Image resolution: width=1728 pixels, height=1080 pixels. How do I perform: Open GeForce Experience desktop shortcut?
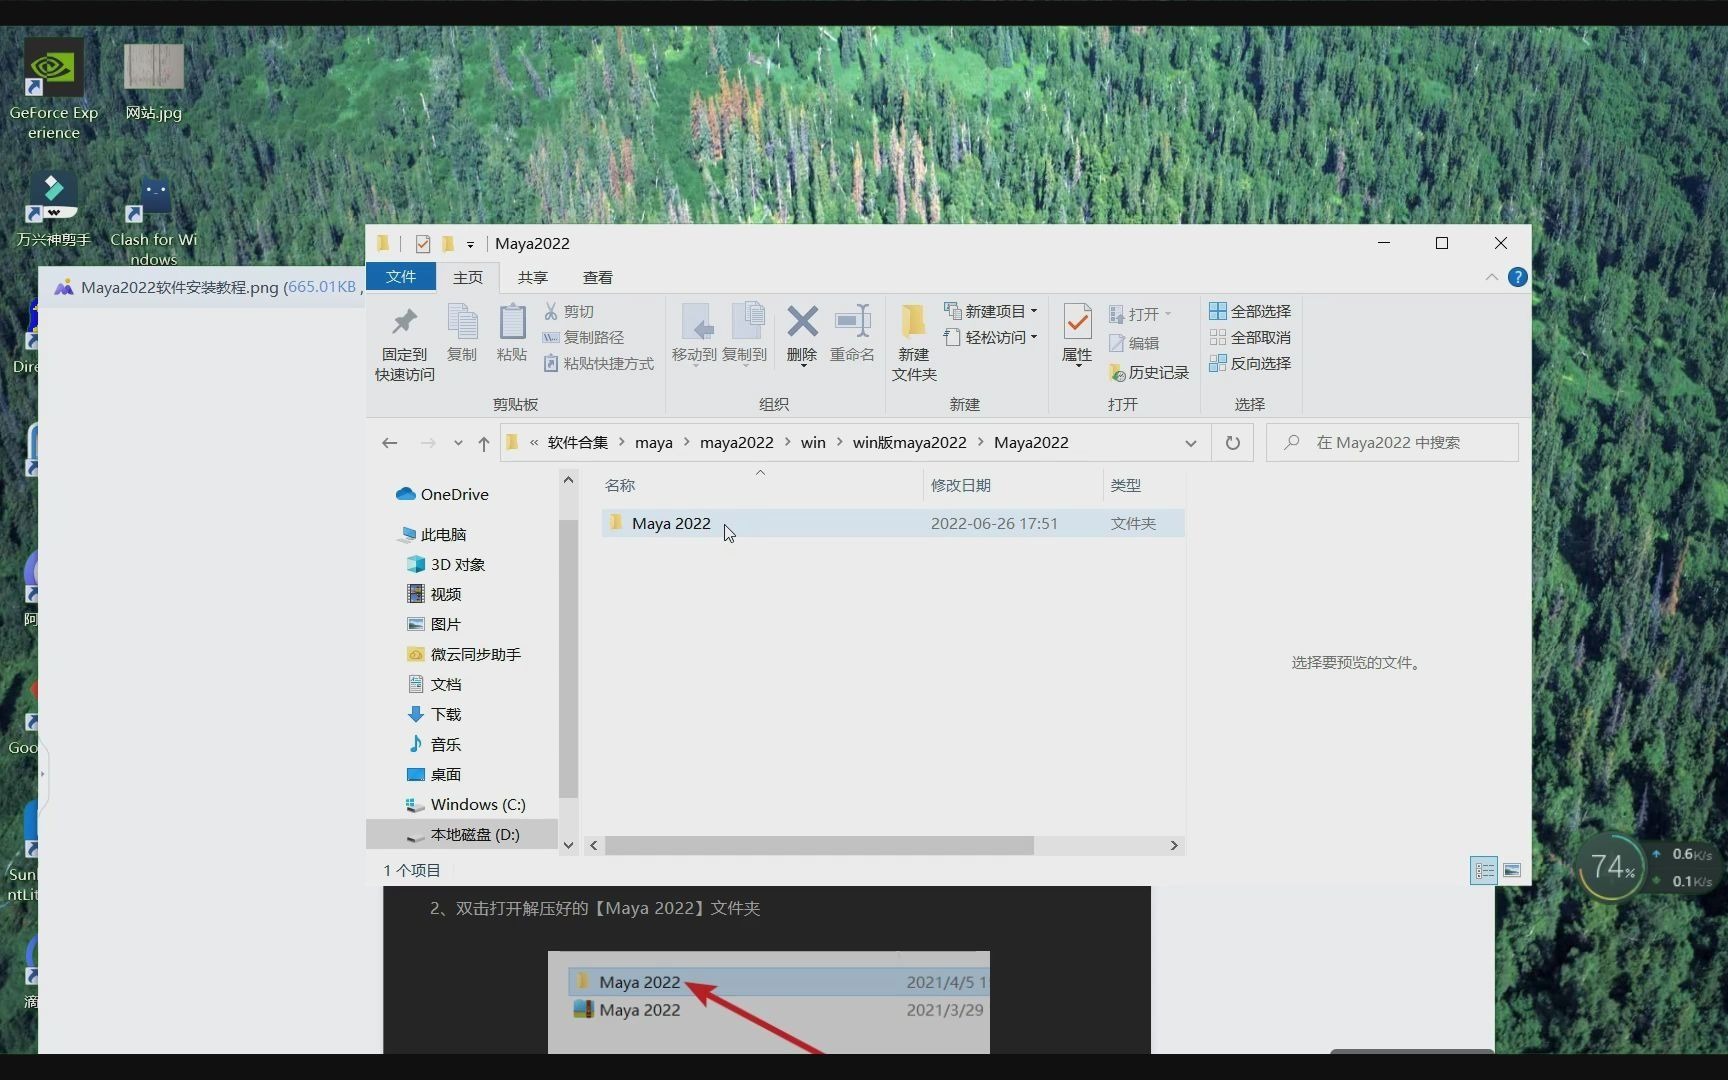[54, 90]
